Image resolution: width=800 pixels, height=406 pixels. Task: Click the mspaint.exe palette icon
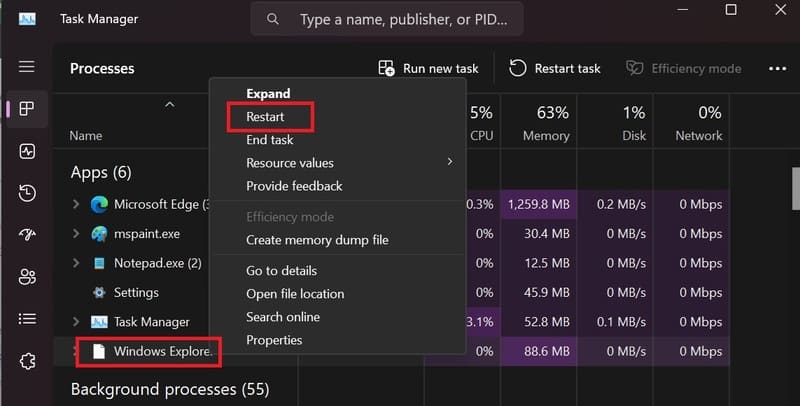(x=99, y=234)
